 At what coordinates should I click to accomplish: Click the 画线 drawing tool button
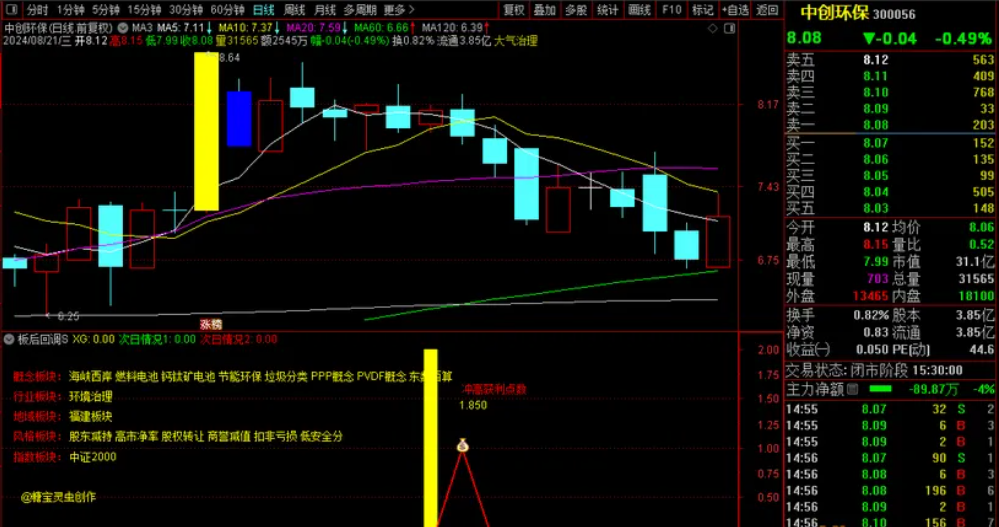(x=639, y=10)
